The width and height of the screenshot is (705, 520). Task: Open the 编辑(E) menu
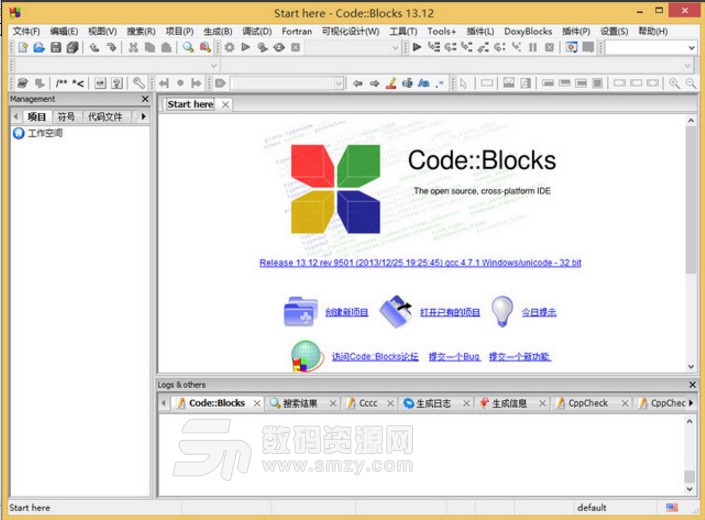[64, 31]
